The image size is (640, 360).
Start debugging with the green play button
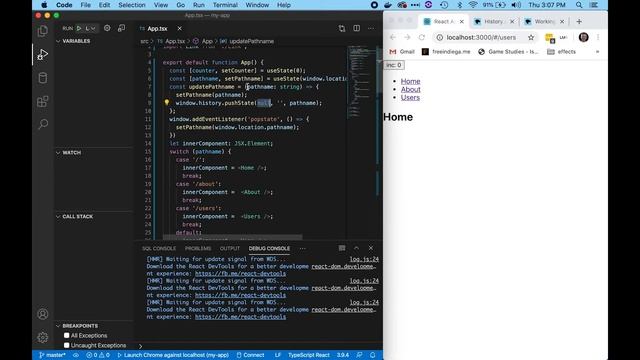click(79, 28)
